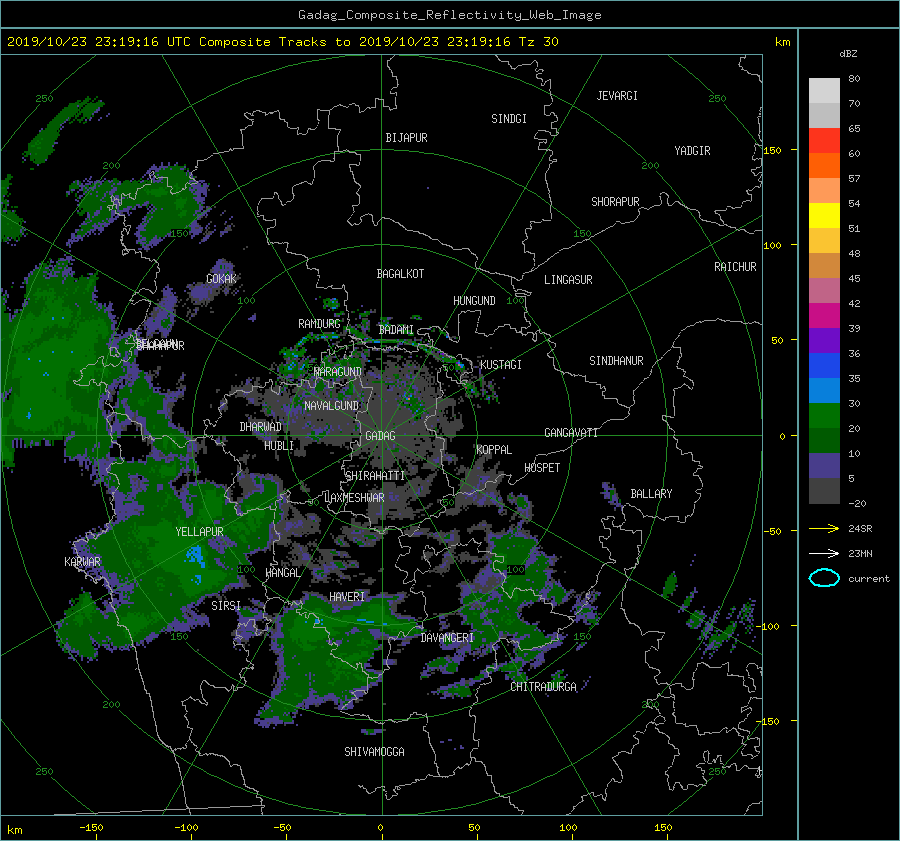Click the SHIVAMOGGA city label
This screenshot has height=841, width=900.
(374, 752)
